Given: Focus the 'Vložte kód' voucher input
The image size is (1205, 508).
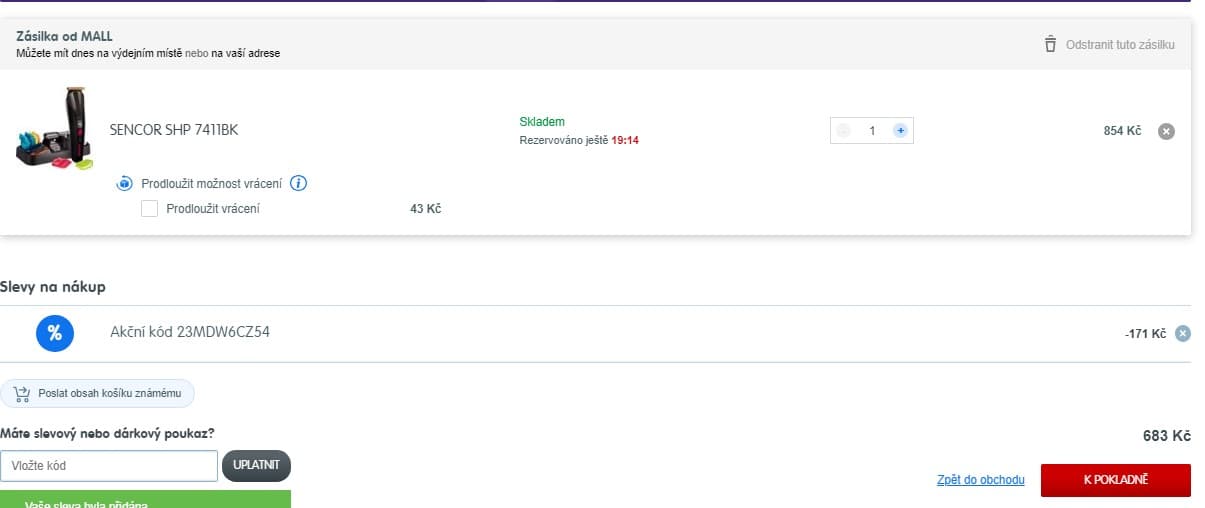Looking at the screenshot, I should (x=109, y=466).
